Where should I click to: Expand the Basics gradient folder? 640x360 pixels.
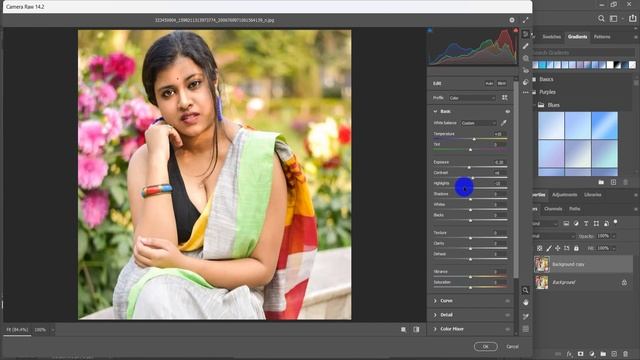[534, 79]
